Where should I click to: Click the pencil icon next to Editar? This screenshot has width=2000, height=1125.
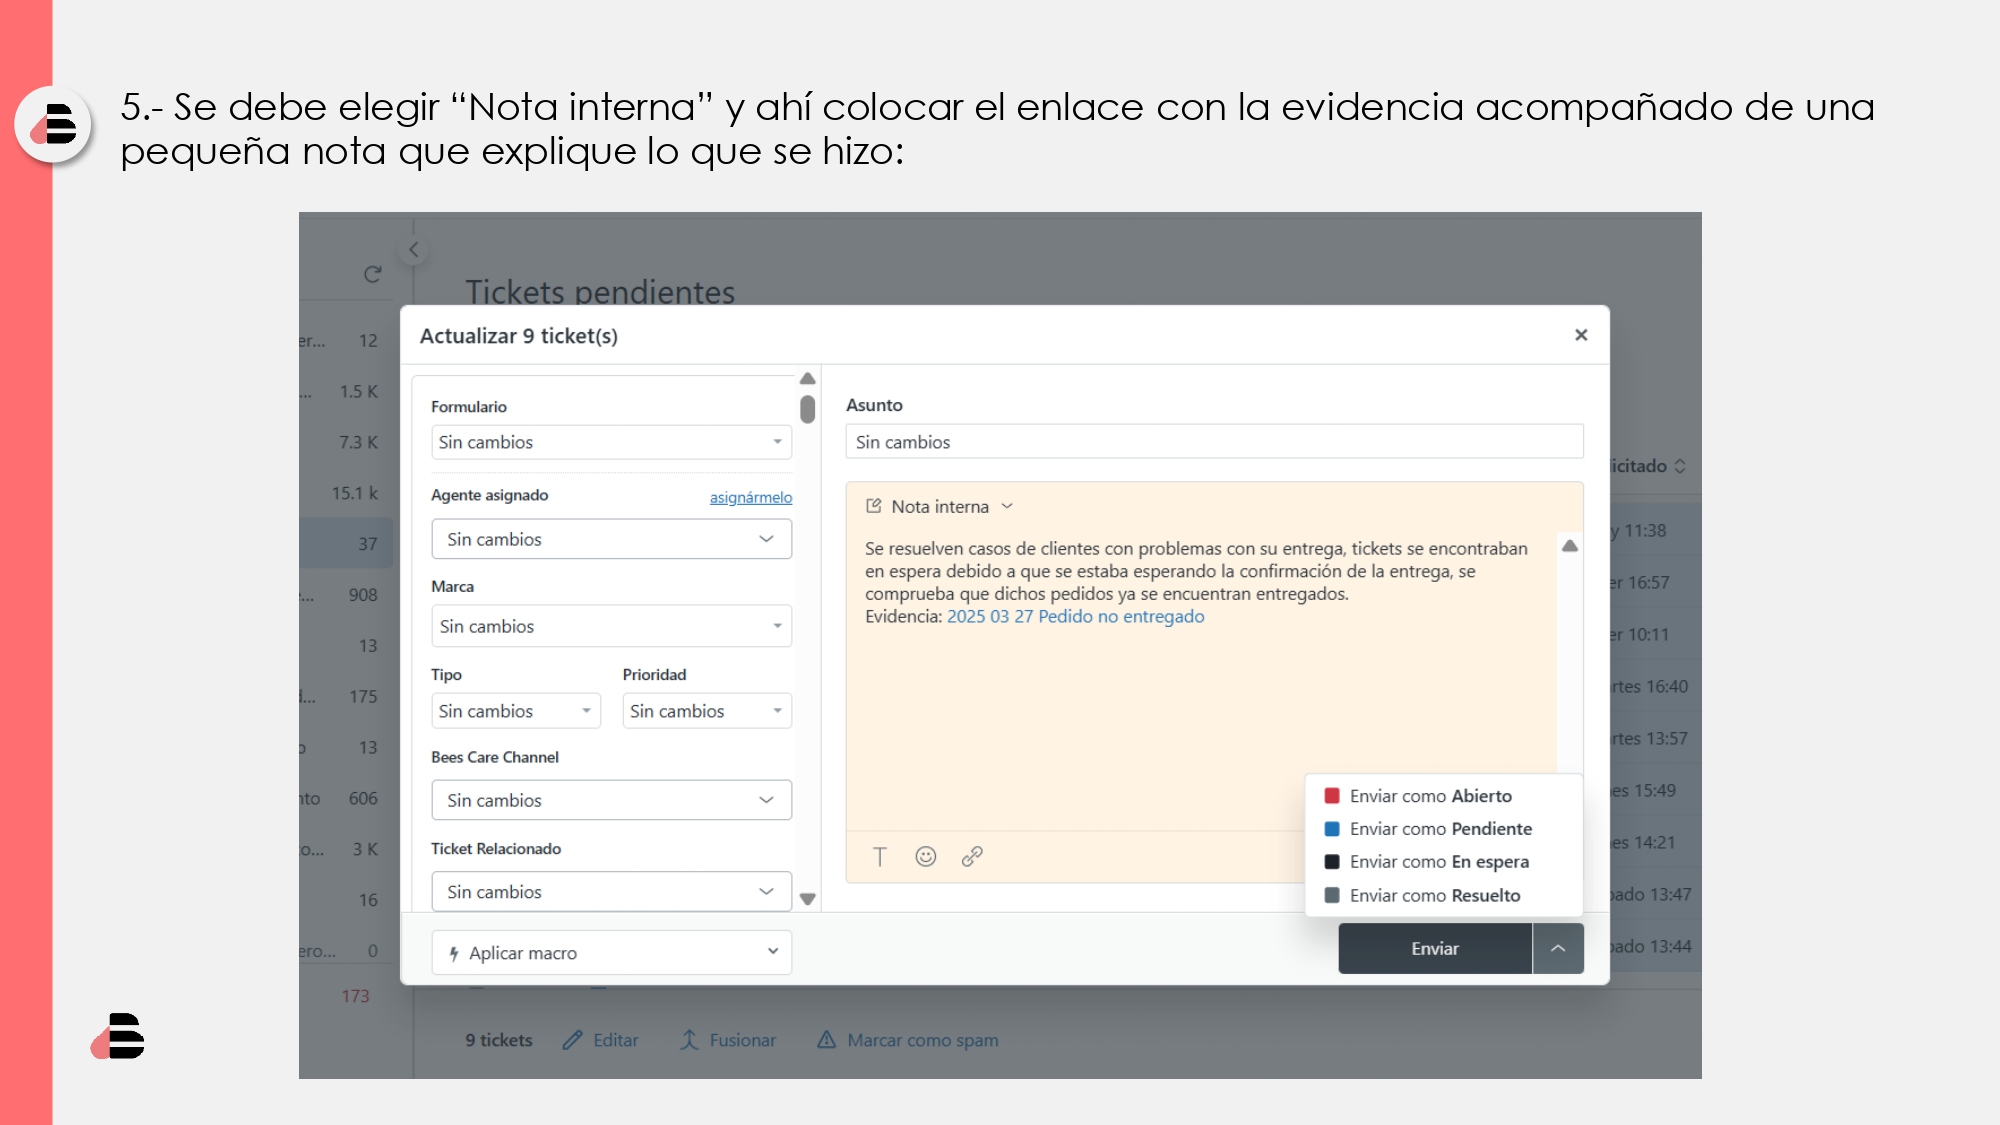click(x=572, y=1040)
